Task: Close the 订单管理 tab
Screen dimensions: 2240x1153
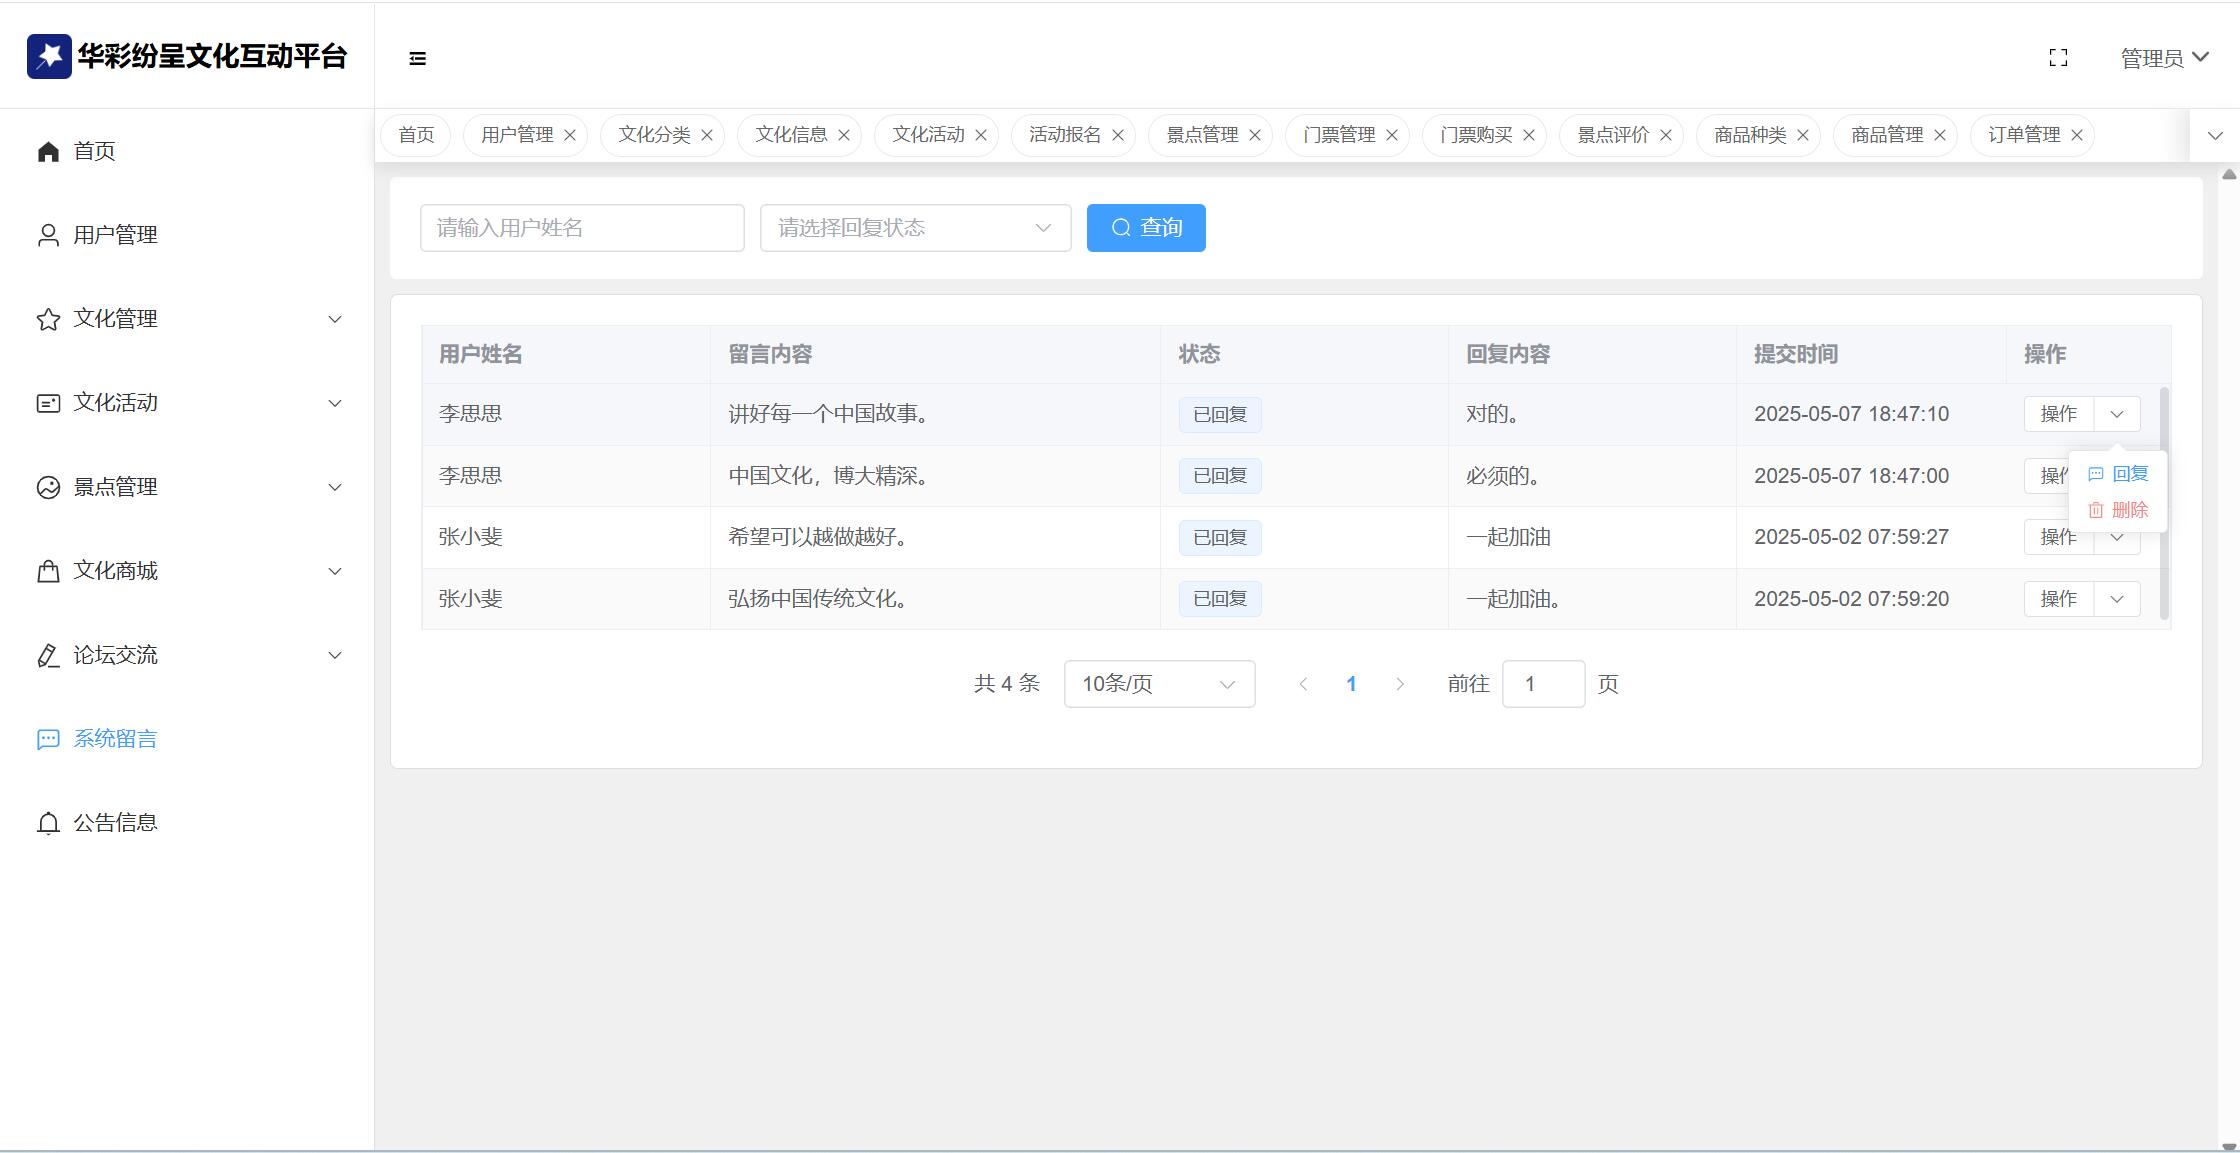Action: point(2077,135)
